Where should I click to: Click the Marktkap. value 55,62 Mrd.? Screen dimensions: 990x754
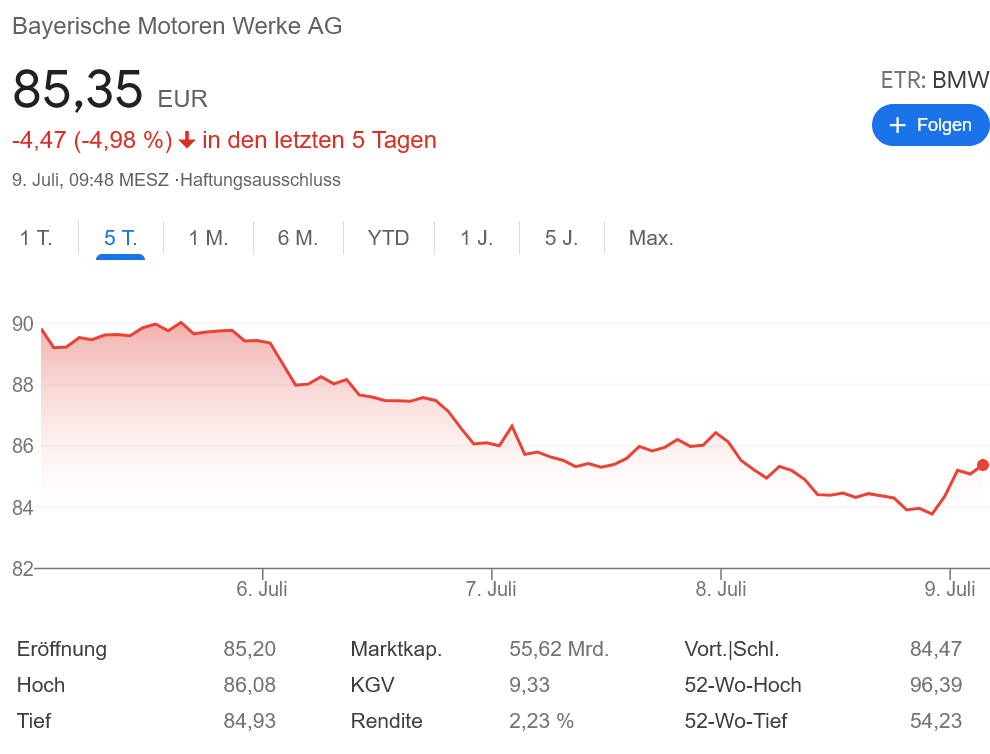point(558,649)
